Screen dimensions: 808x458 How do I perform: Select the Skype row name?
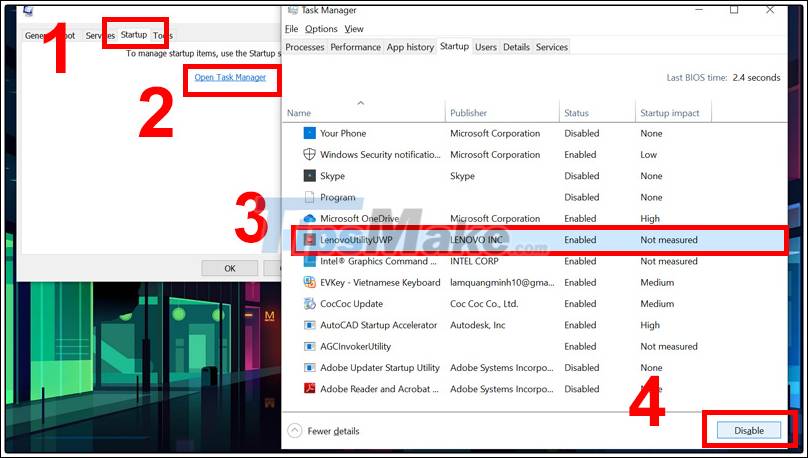[332, 176]
